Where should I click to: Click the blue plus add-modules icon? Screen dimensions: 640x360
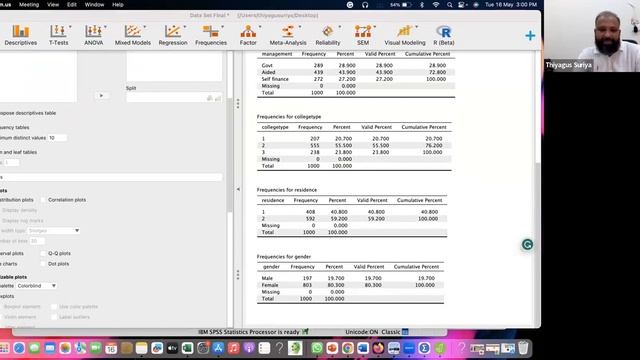[x=530, y=36]
